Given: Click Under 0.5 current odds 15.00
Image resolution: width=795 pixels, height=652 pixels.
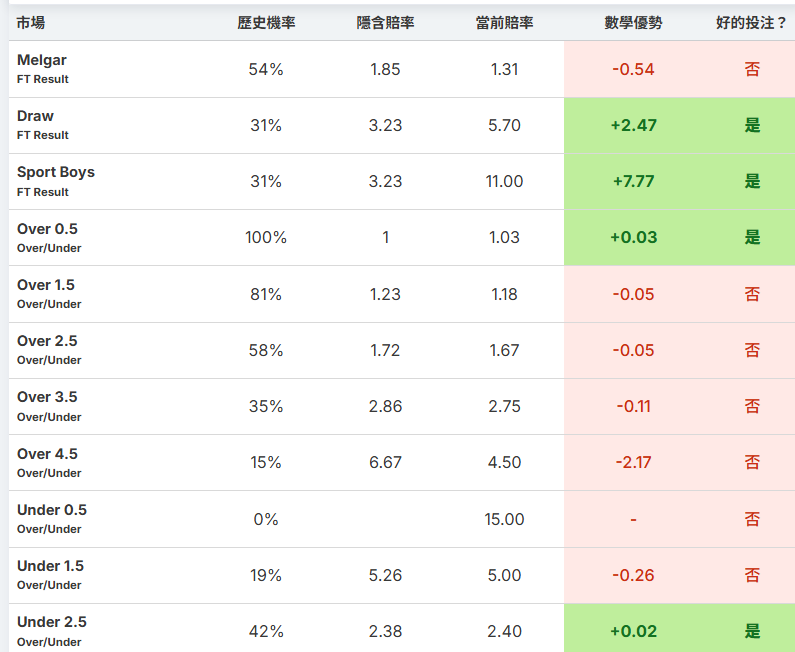Looking at the screenshot, I should tap(504, 519).
